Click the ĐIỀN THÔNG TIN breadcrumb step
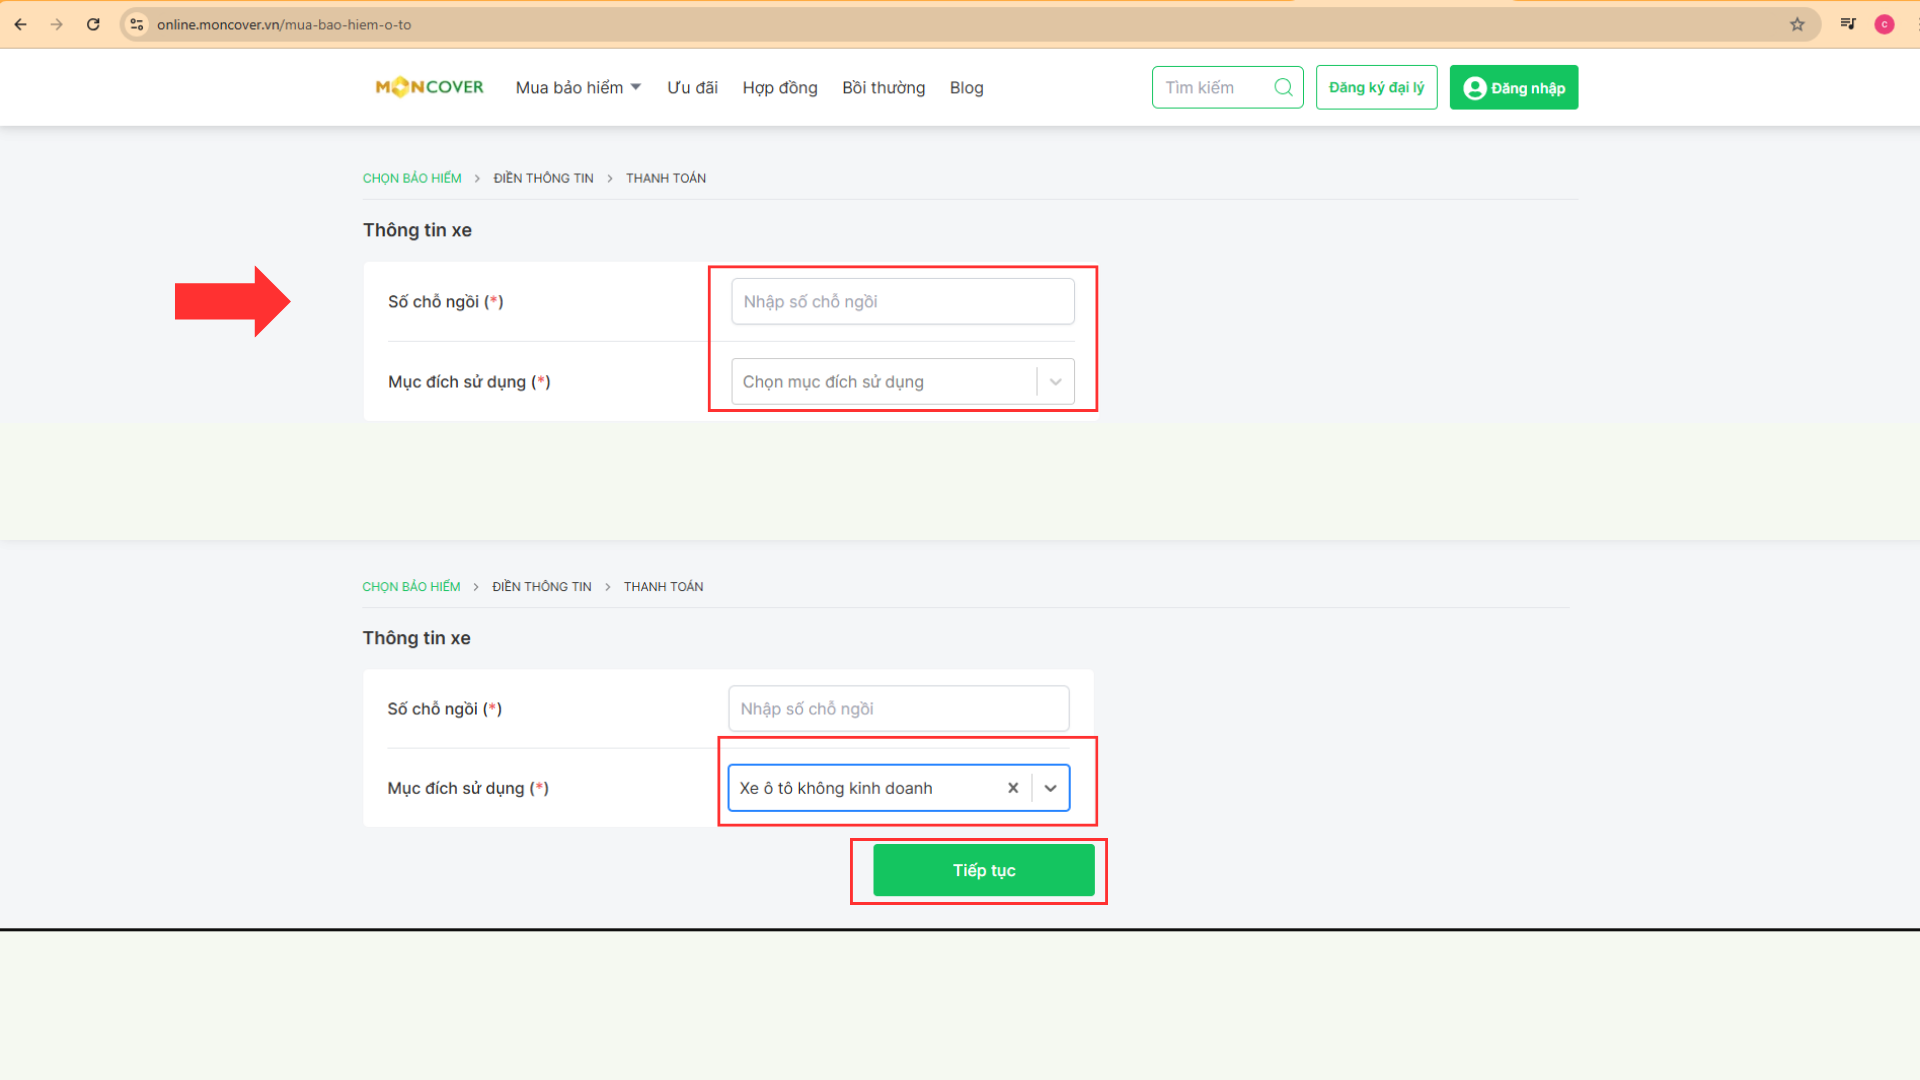The image size is (1920, 1080). [542, 178]
